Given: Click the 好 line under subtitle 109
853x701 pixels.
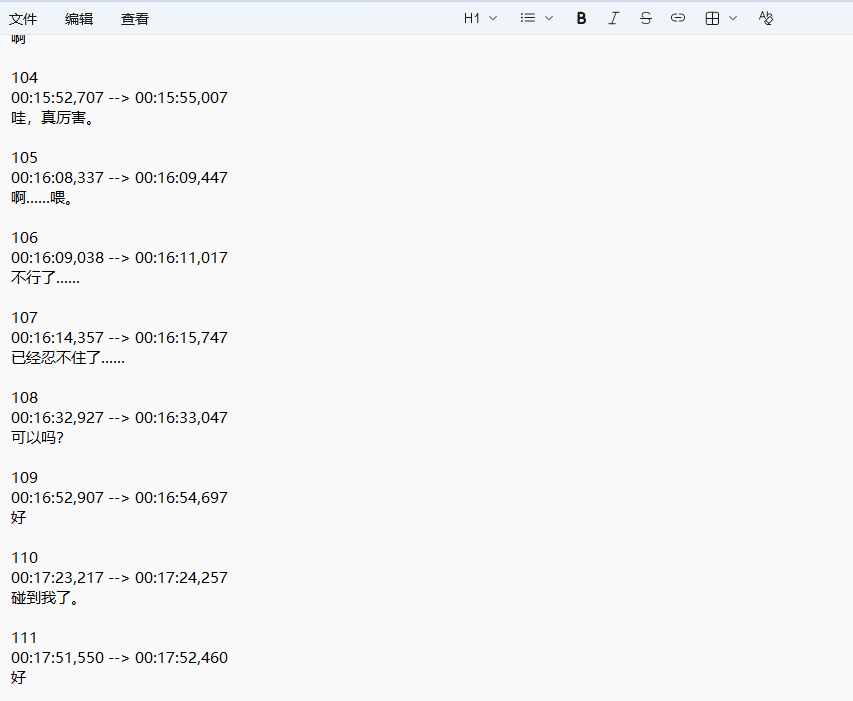Looking at the screenshot, I should (x=18, y=518).
